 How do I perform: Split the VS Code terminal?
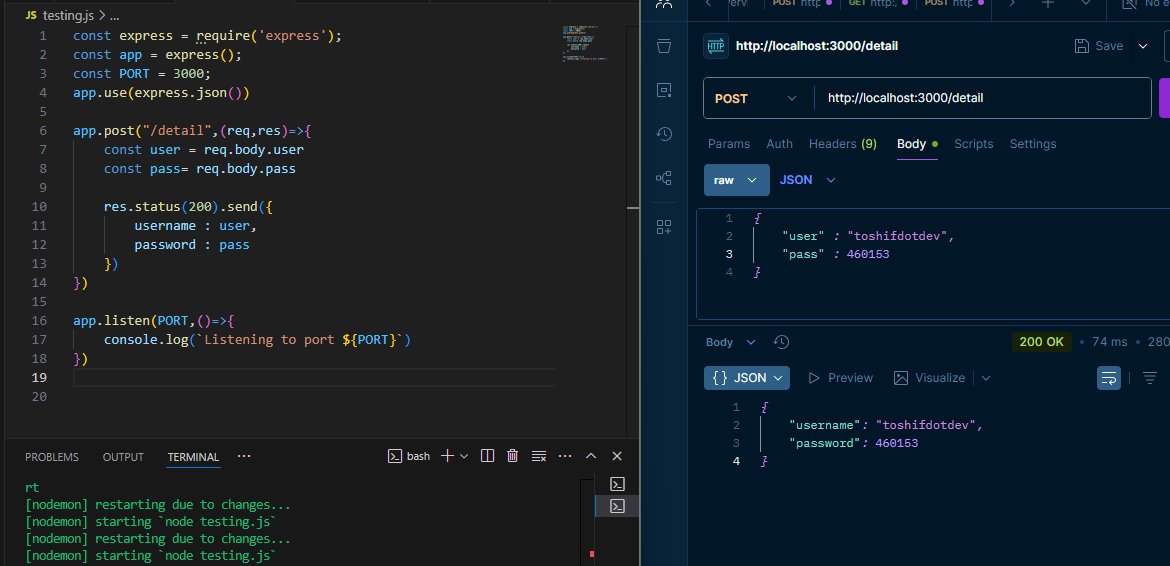pyautogui.click(x=487, y=456)
